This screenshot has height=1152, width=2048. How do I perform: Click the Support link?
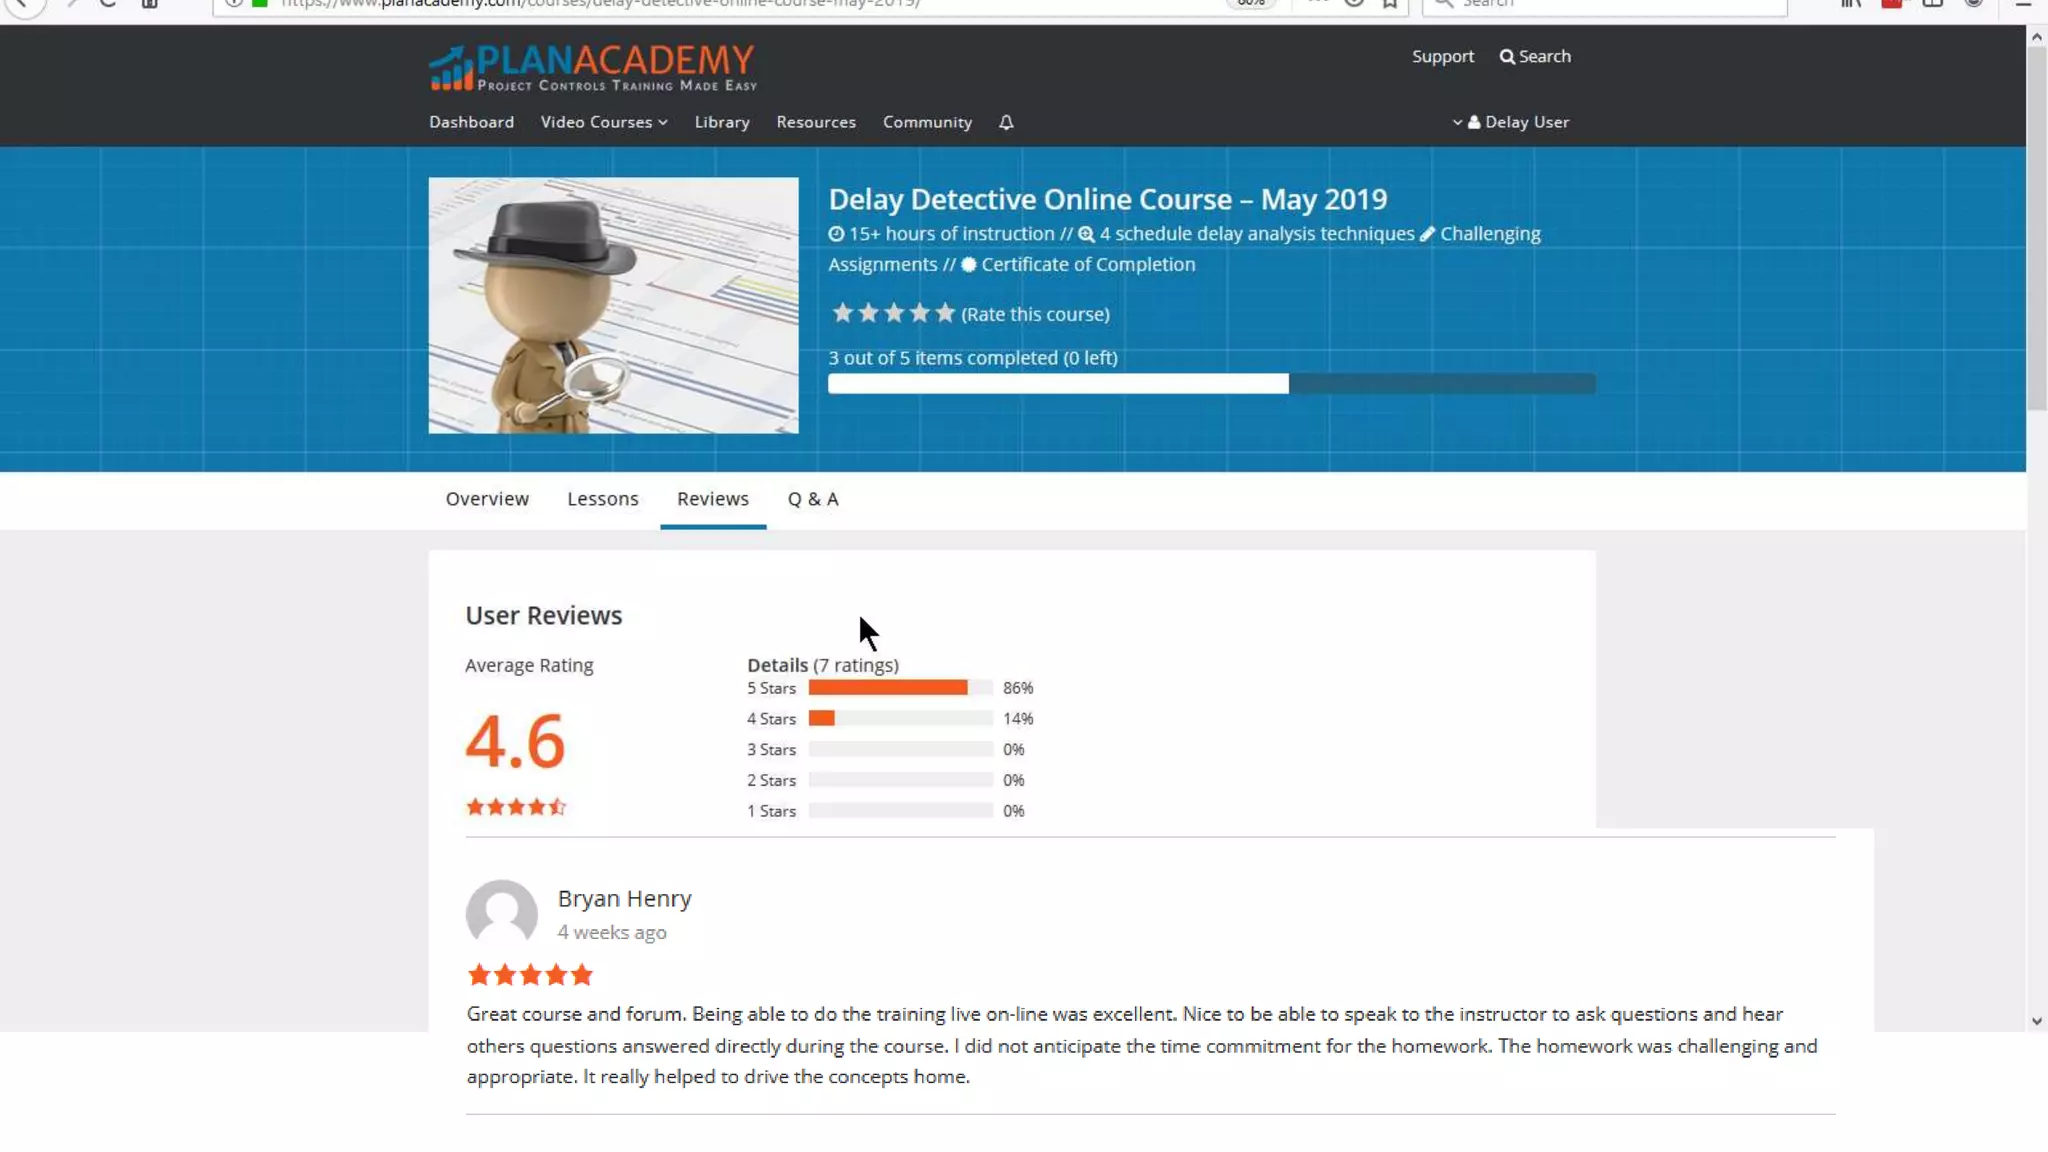click(1442, 57)
